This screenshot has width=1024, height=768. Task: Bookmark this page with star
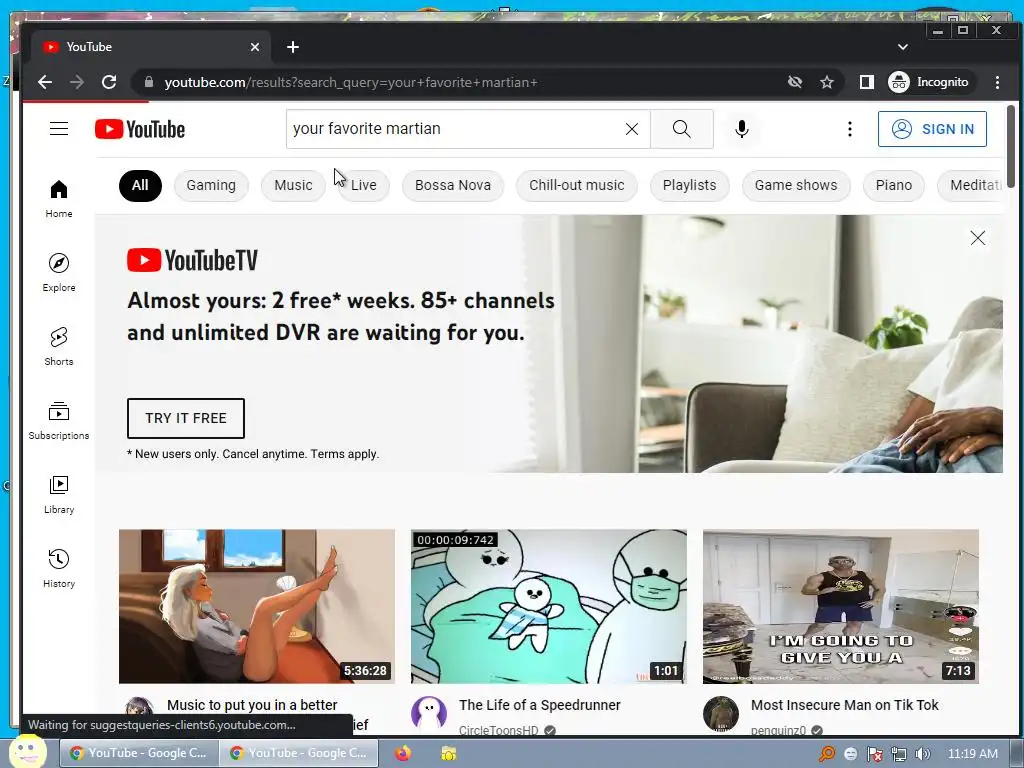pyautogui.click(x=827, y=82)
